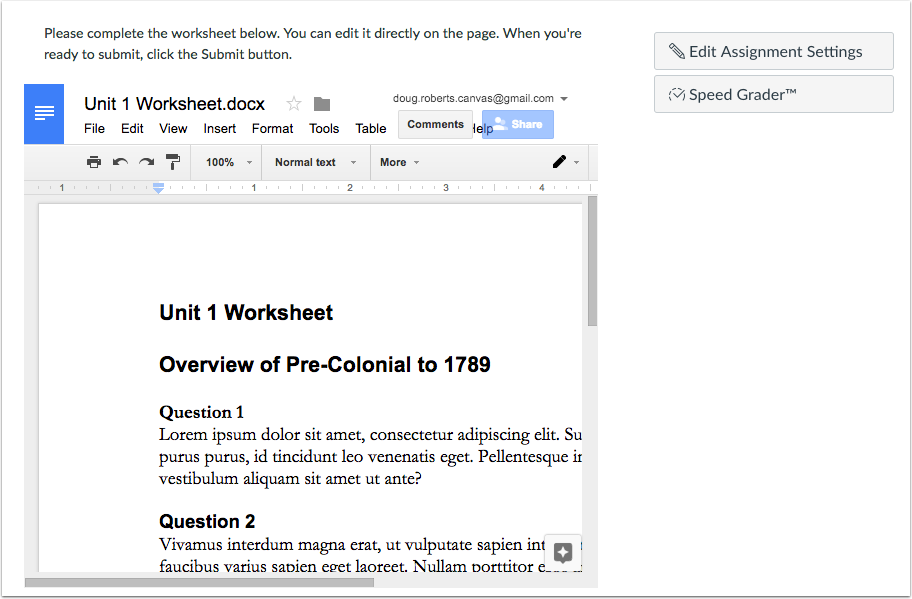
Task: Open the zoom level dropdown showing 100%
Action: tap(229, 162)
